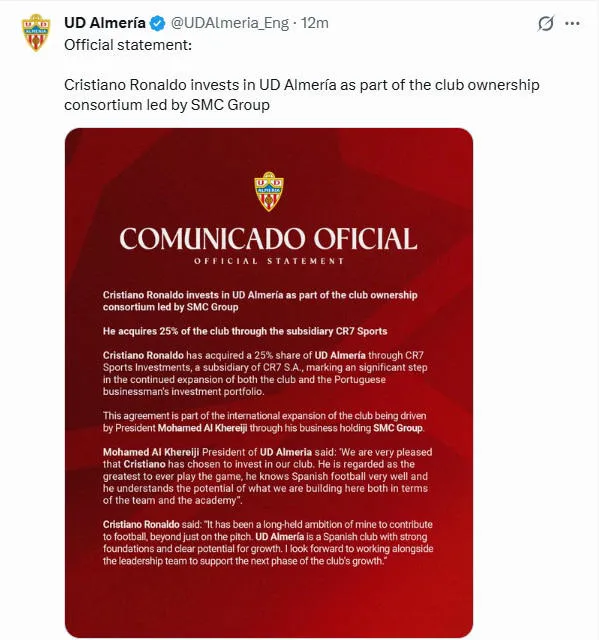This screenshot has width=599, height=640.
Task: Click the tweet text mentioning SMC Group
Action: tap(302, 95)
